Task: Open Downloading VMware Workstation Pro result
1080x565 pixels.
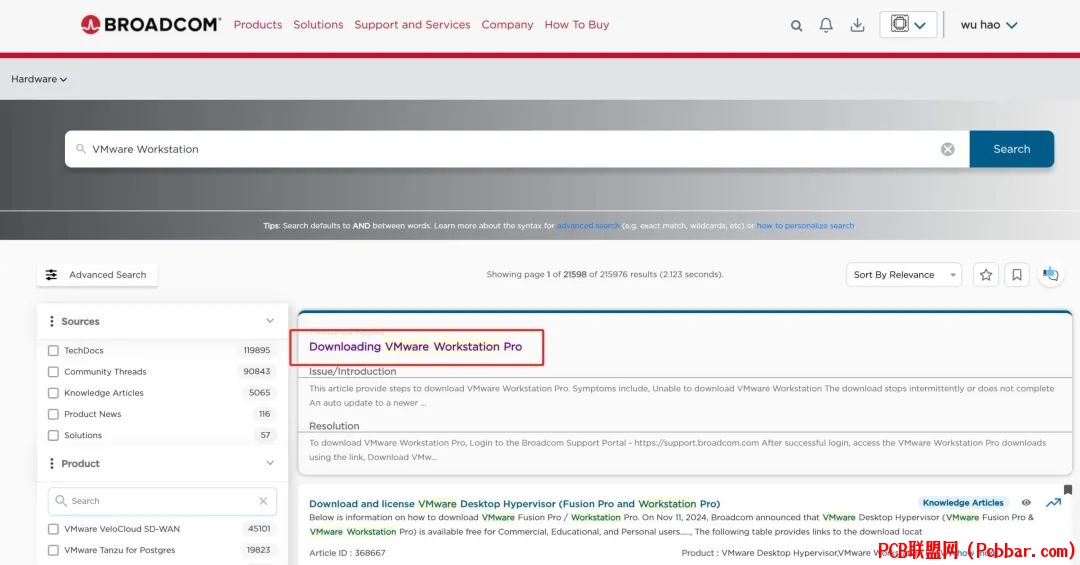Action: tap(415, 347)
